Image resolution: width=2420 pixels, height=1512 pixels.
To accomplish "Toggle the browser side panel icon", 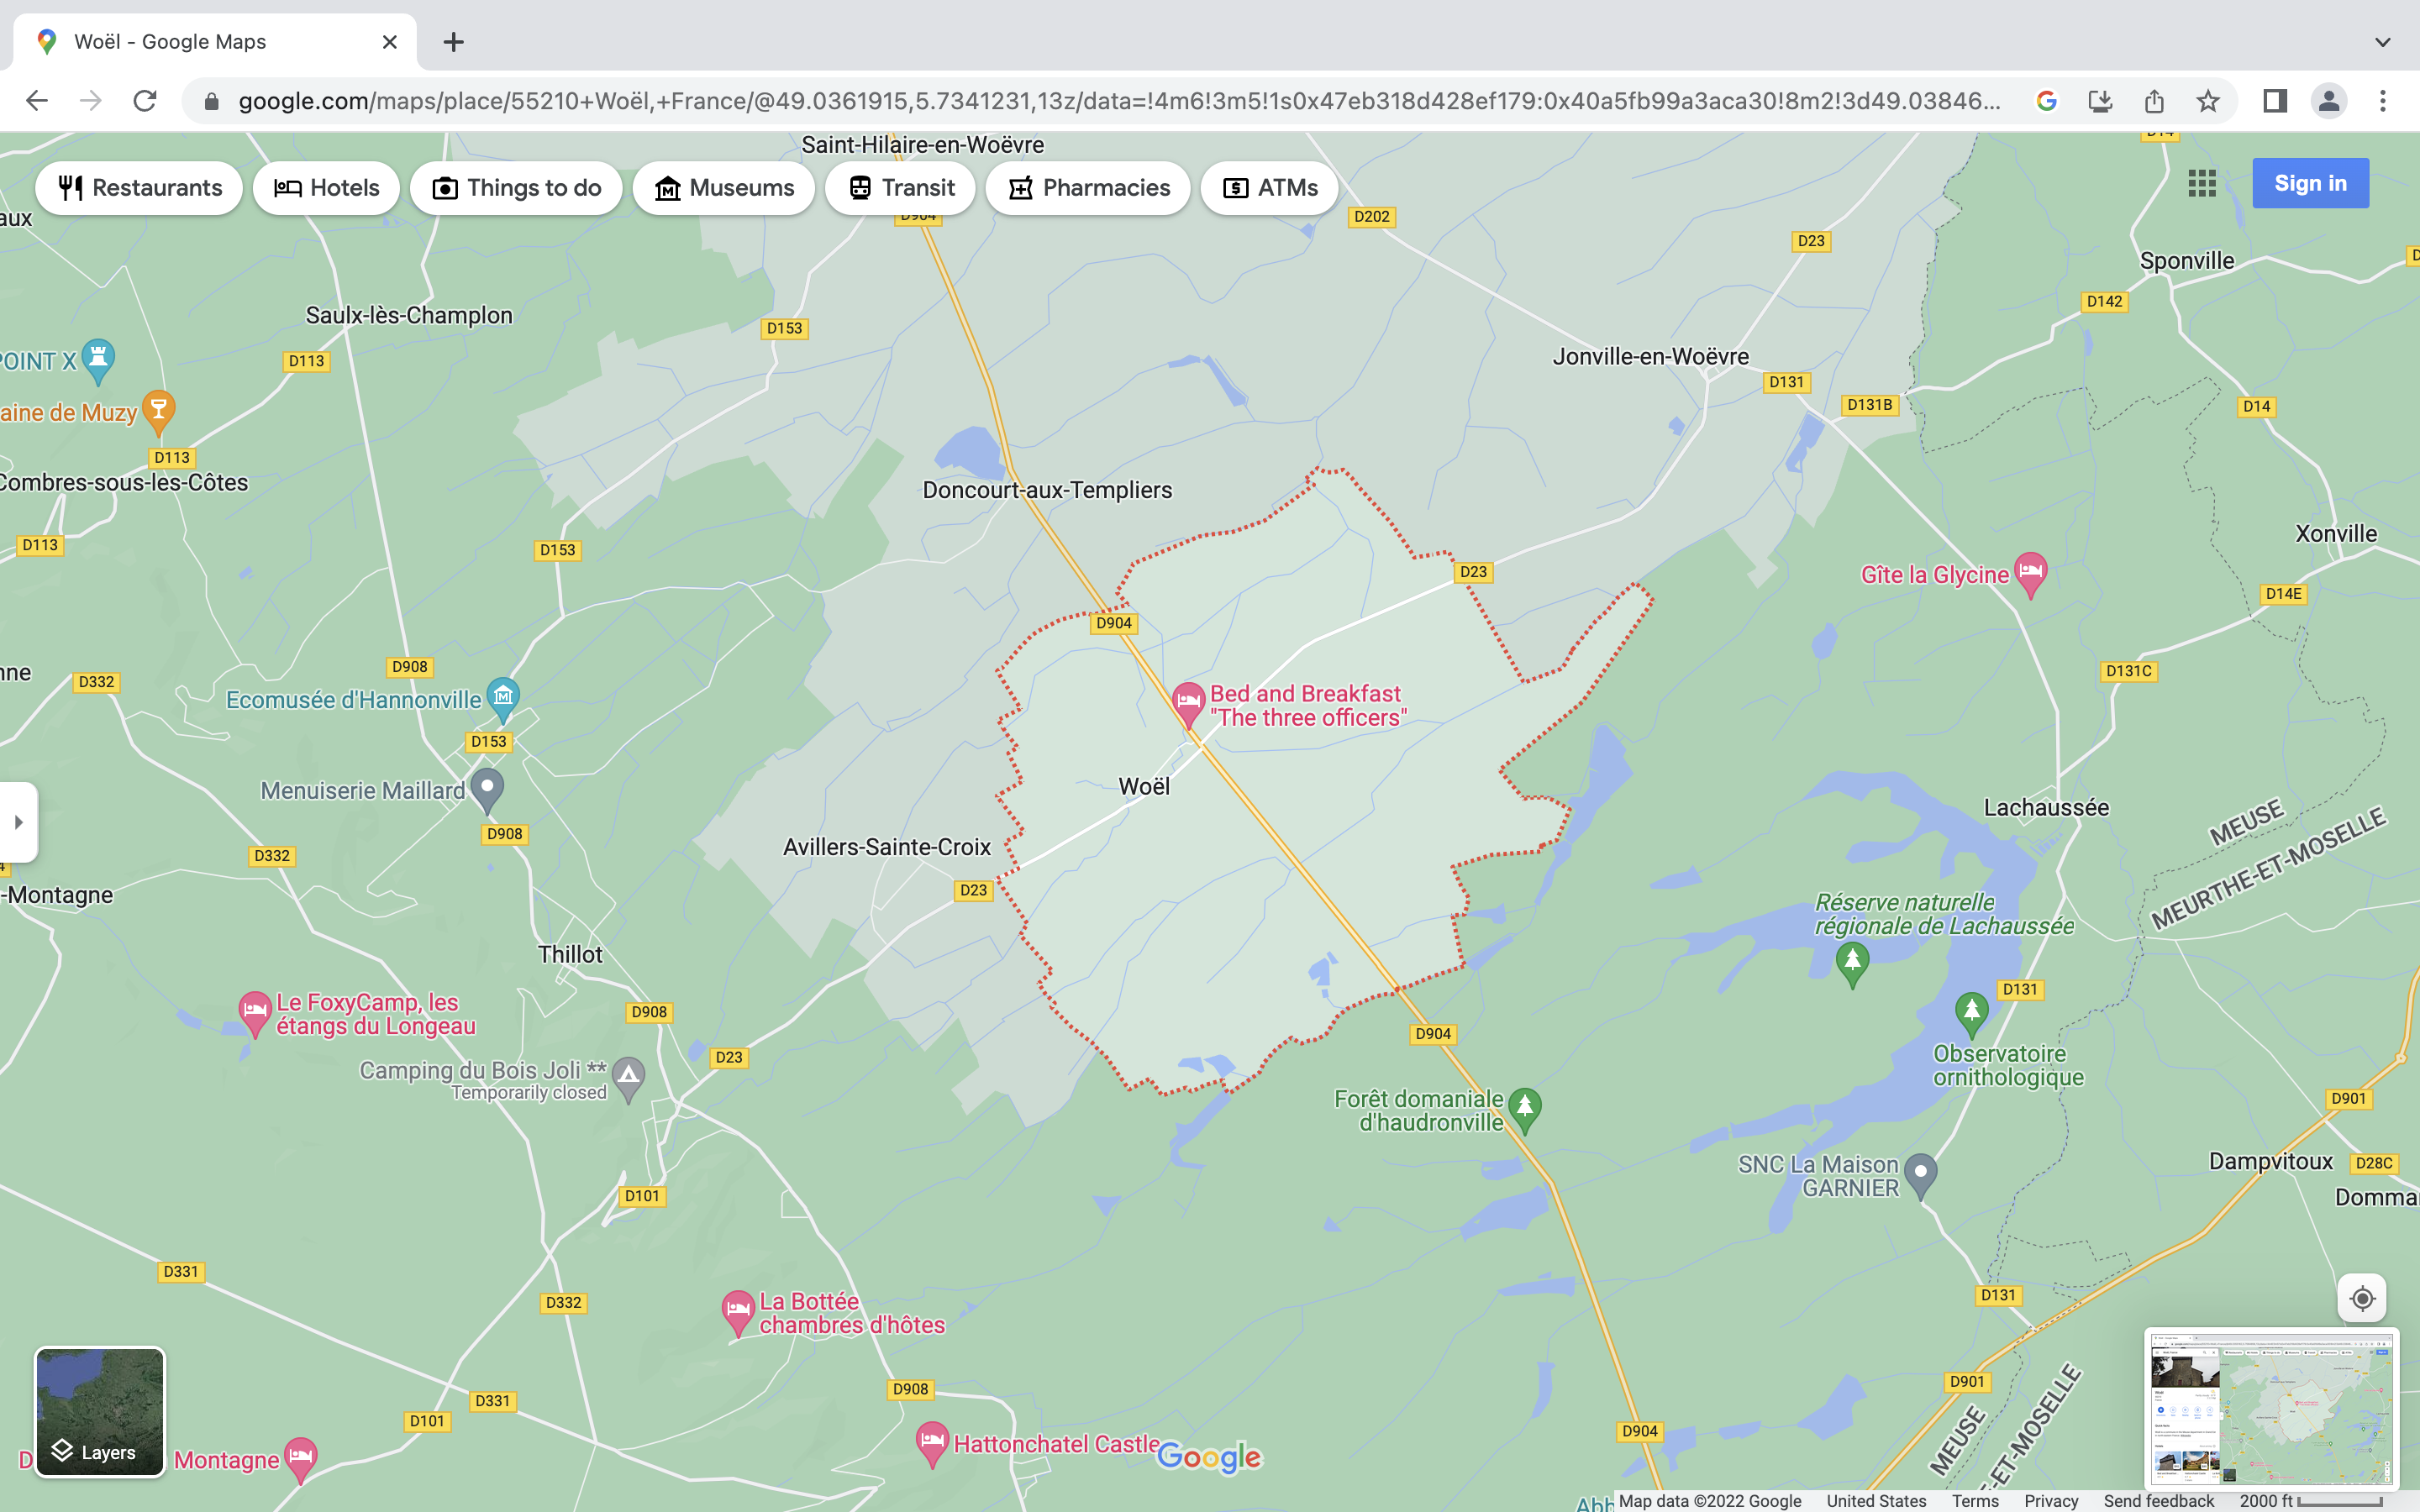I will [x=2274, y=101].
